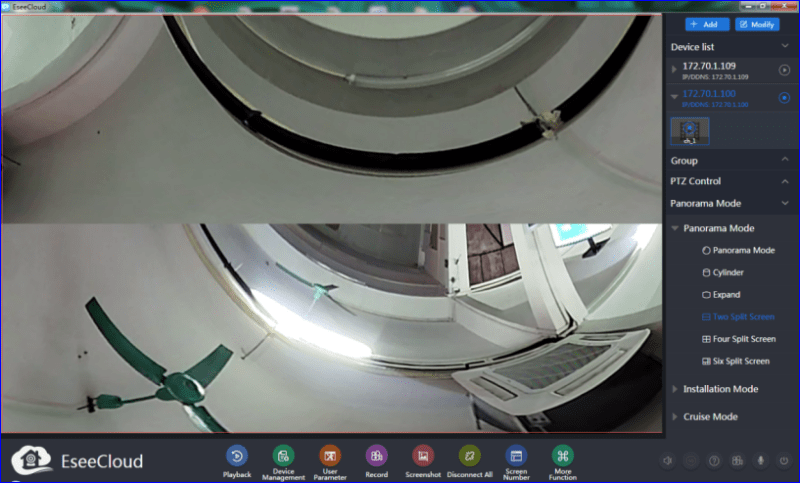Open the More Function icon
This screenshot has height=484, width=800.
coord(563,457)
